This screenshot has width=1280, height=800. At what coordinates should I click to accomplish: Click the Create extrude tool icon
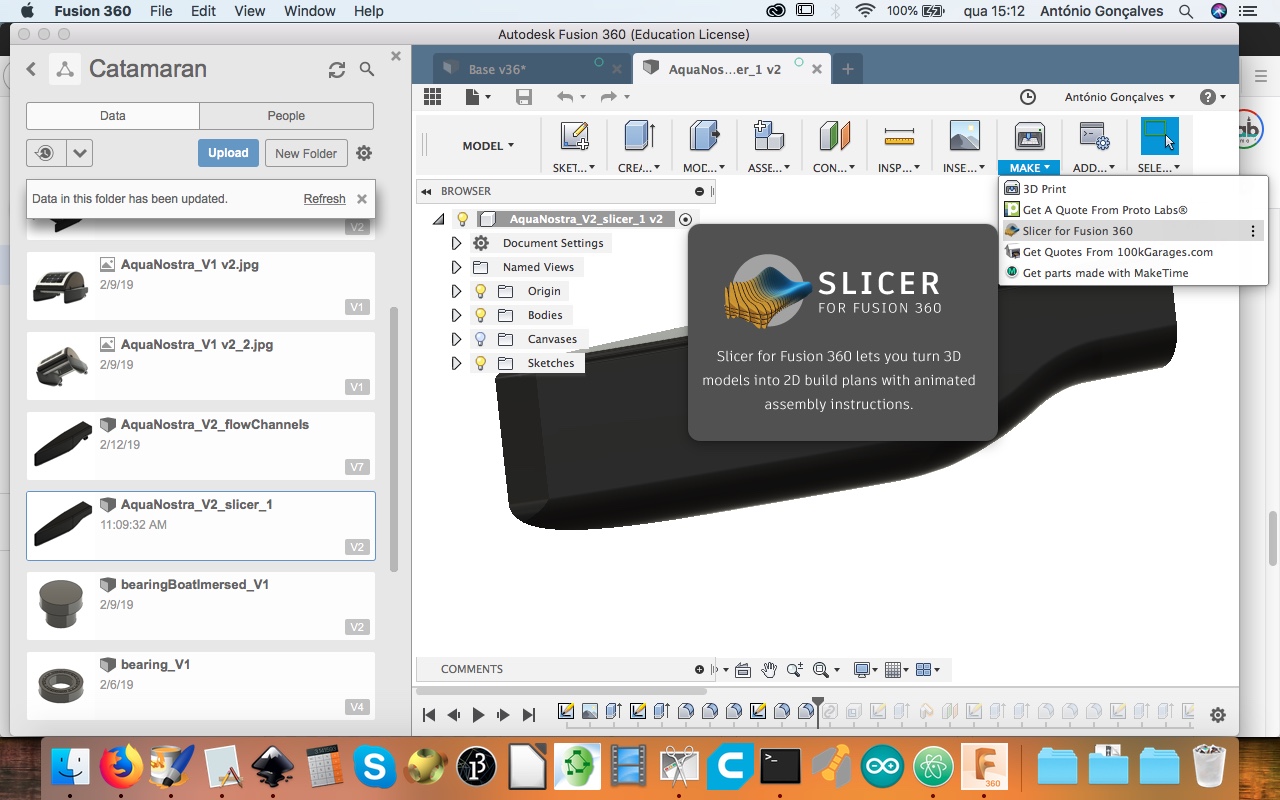point(639,136)
